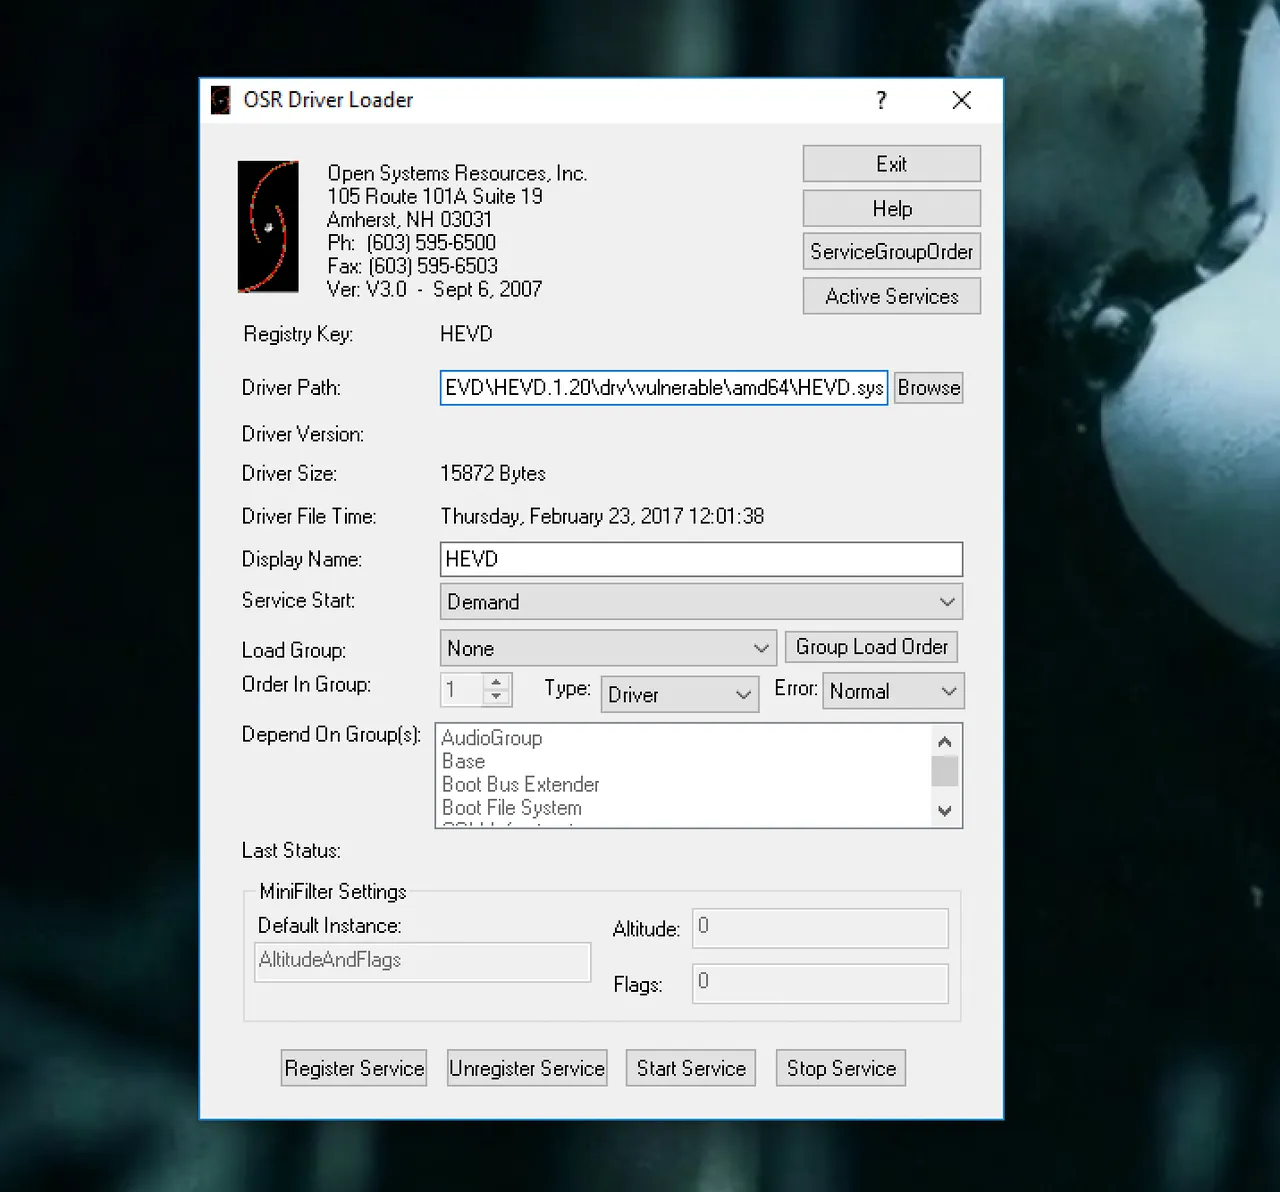Select Boot File System in dependency list
Viewport: 1280px width, 1192px height.
(512, 807)
